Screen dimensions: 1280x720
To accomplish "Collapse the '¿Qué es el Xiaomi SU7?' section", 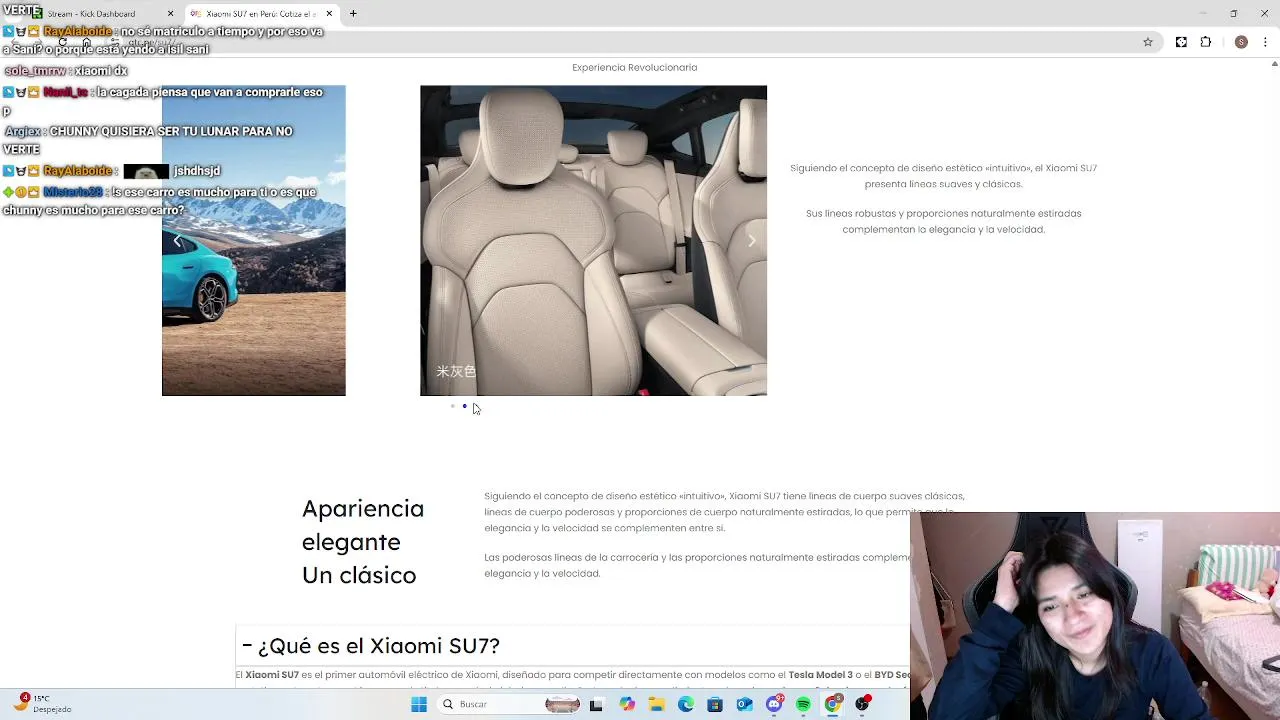I will pos(371,646).
